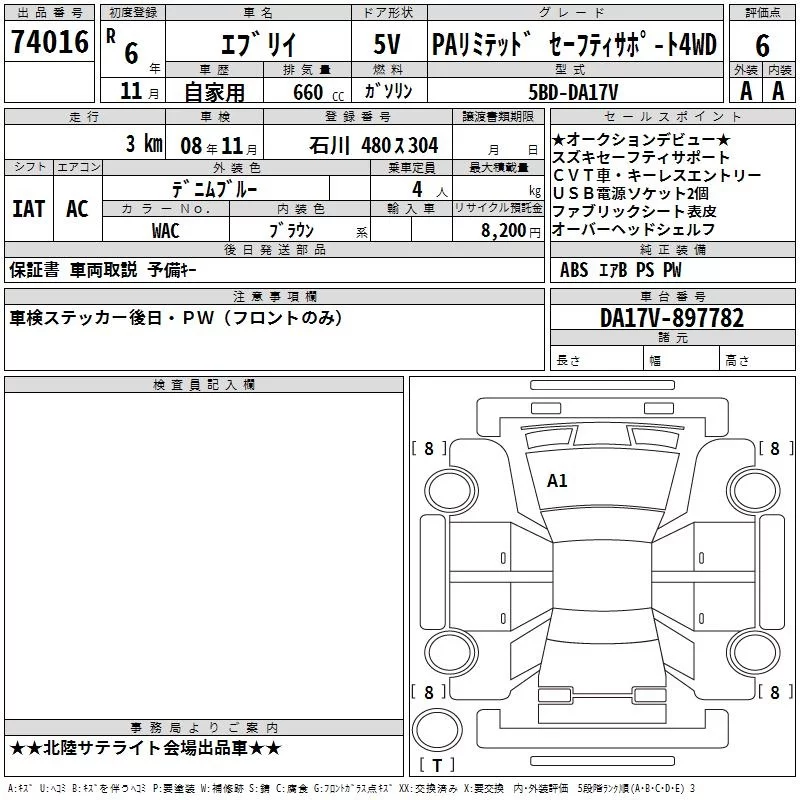Select notice ★★北陸サテライト会場出品車★★

[x=145, y=748]
